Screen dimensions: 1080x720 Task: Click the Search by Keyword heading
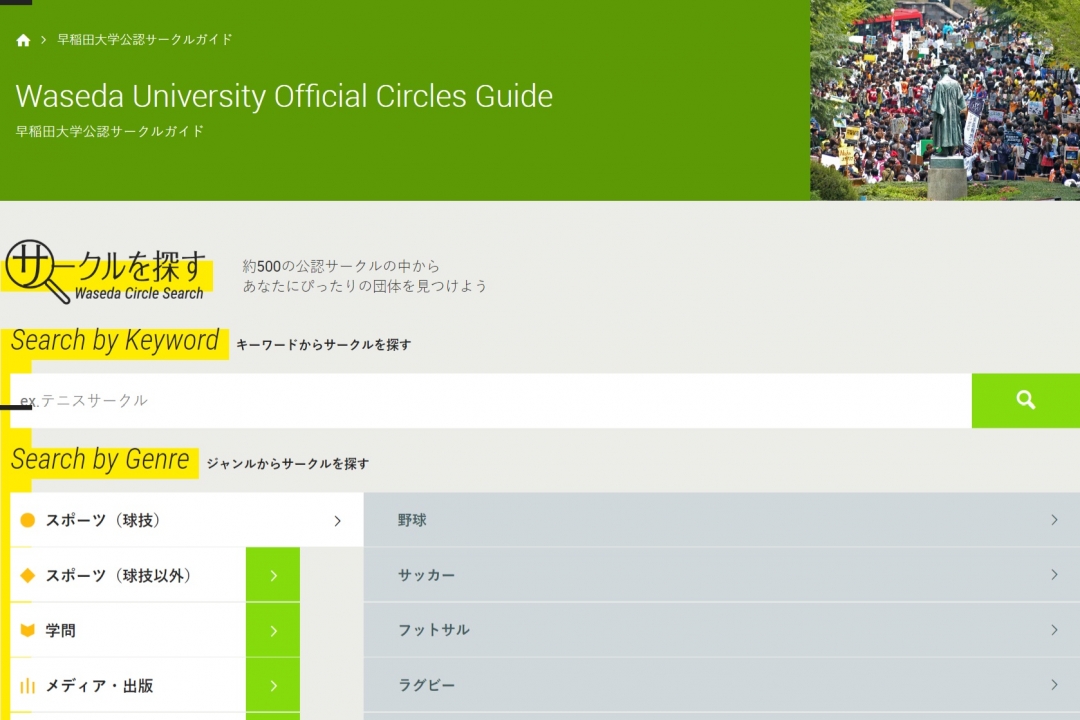[x=115, y=340]
